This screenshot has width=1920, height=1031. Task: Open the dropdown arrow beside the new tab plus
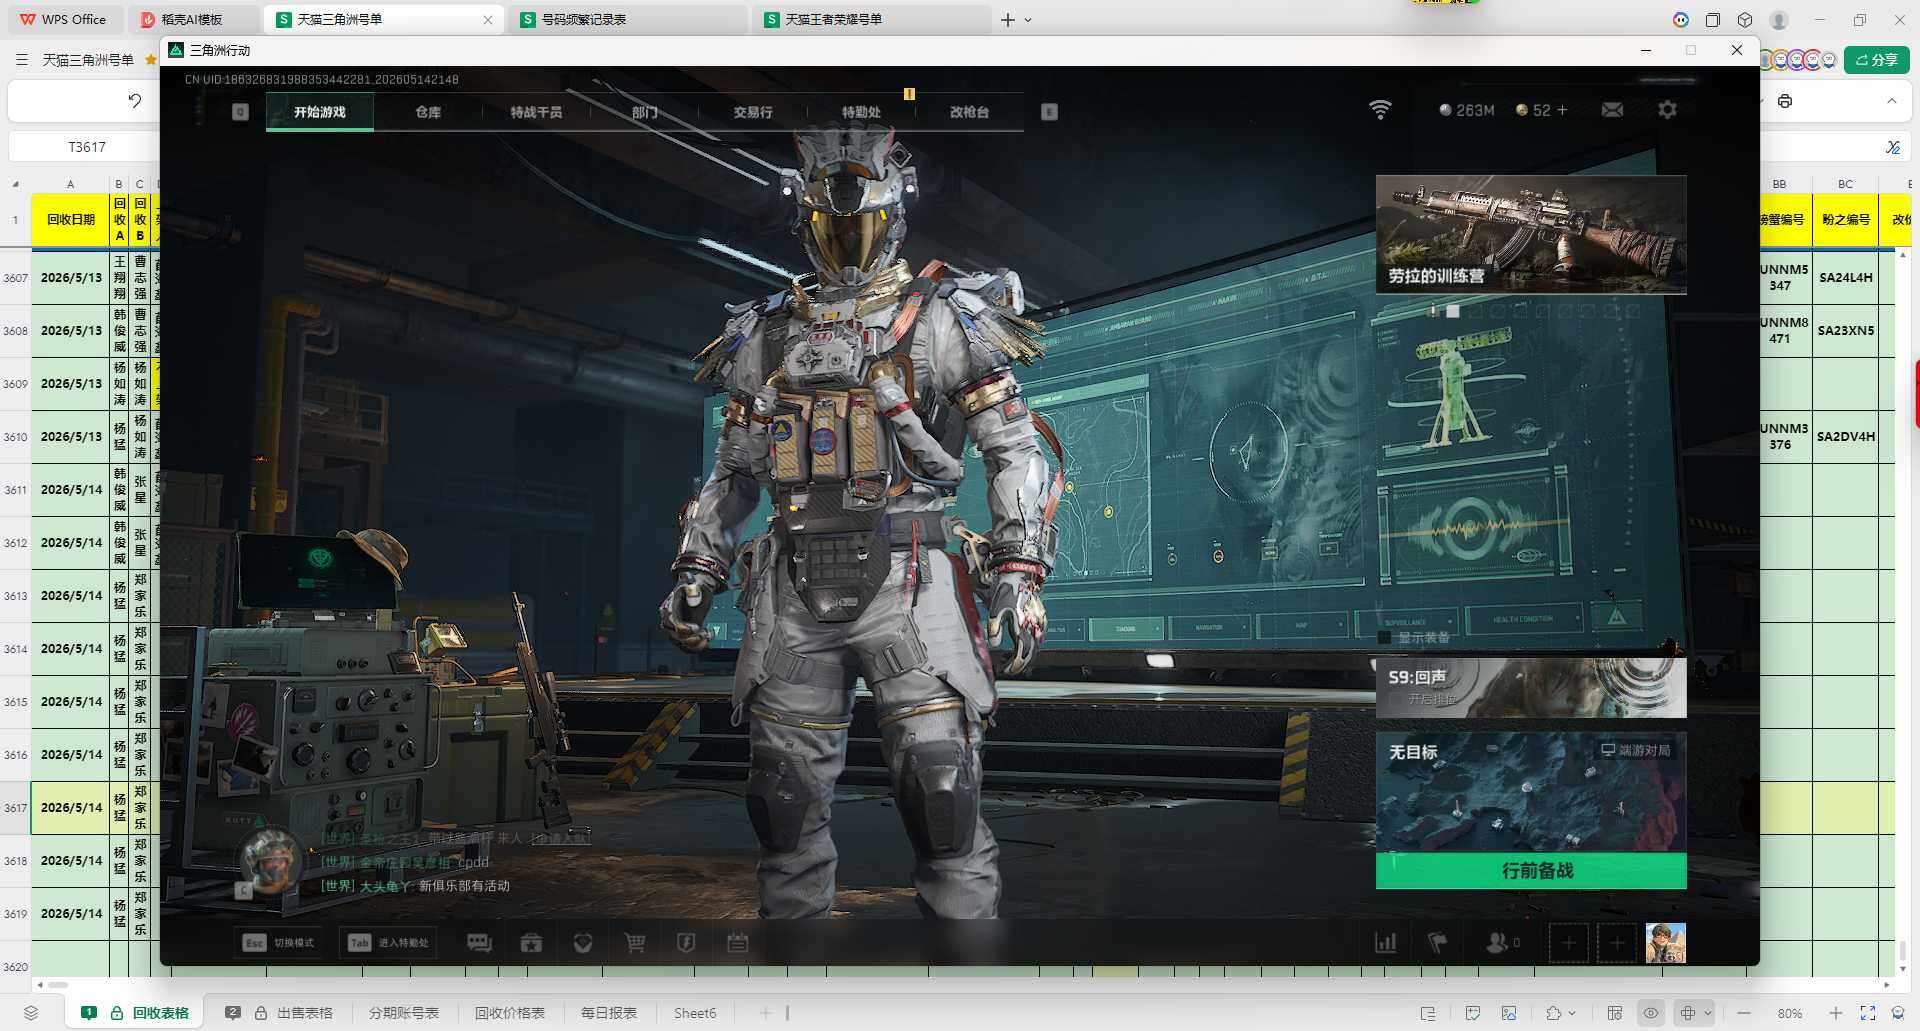point(1028,20)
